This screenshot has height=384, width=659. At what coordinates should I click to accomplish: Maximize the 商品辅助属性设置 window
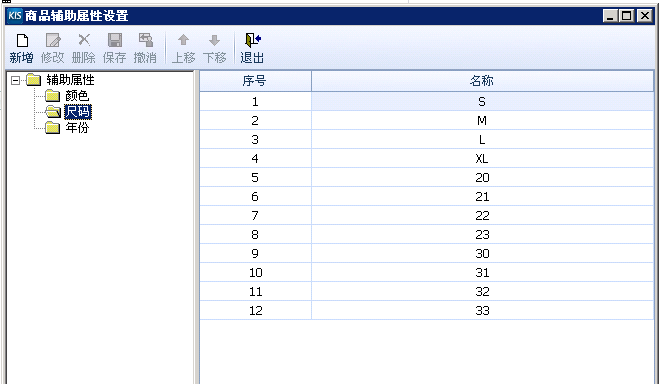[626, 16]
